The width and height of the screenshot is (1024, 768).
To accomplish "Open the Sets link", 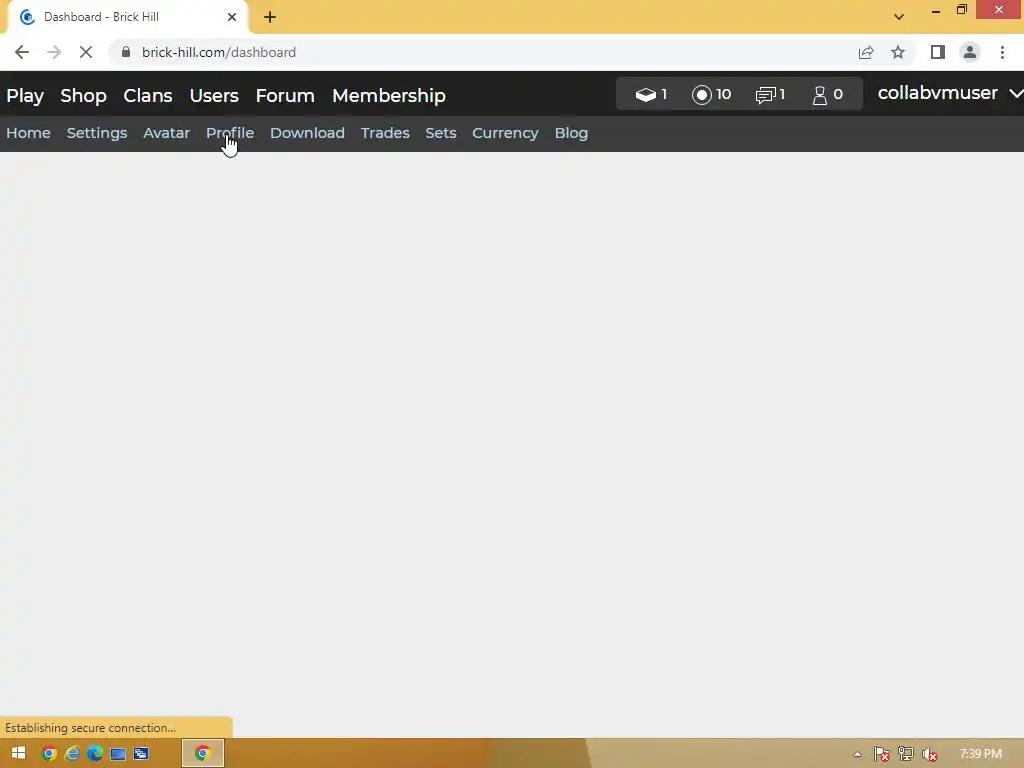I will [441, 133].
